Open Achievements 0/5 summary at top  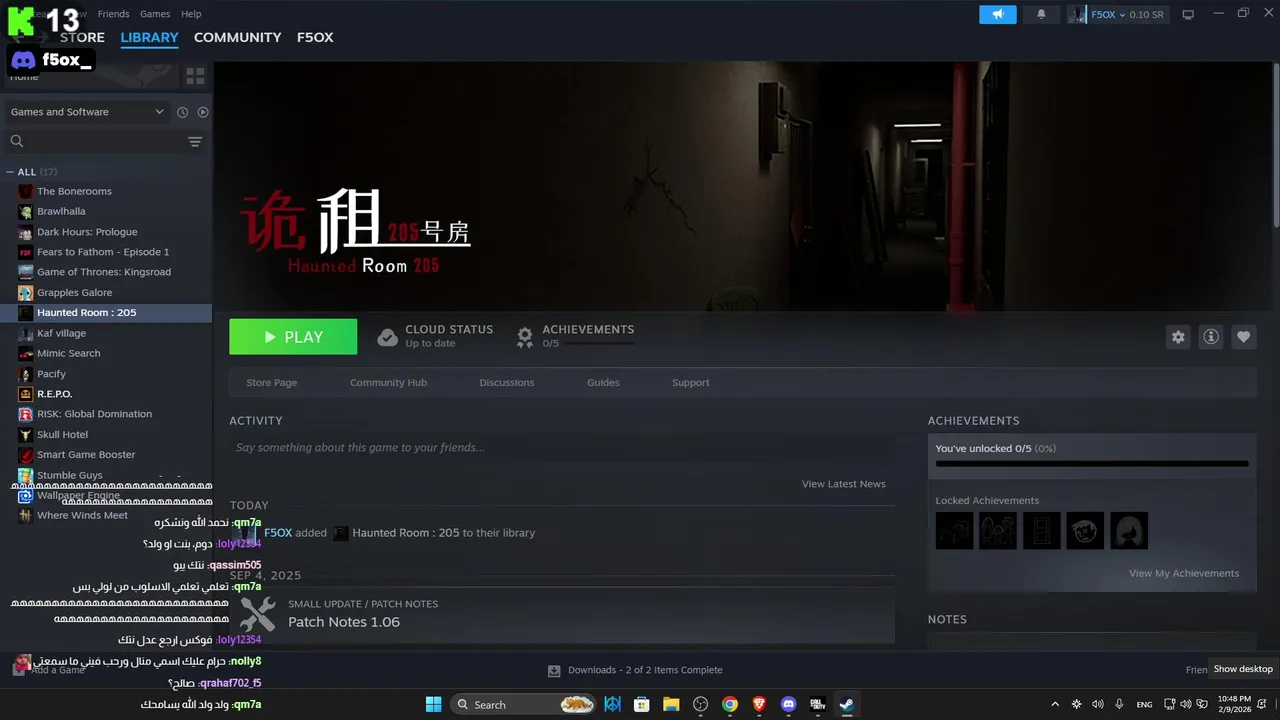click(575, 336)
